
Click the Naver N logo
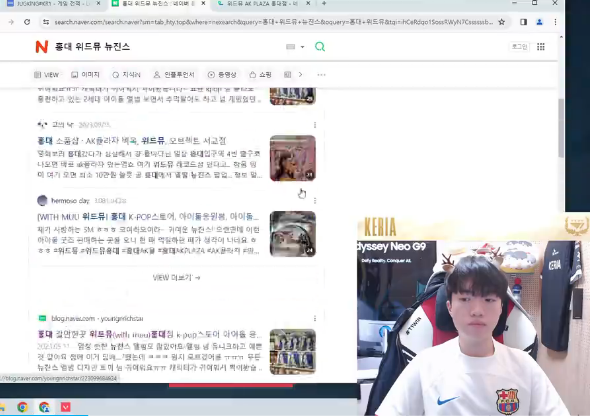41,47
